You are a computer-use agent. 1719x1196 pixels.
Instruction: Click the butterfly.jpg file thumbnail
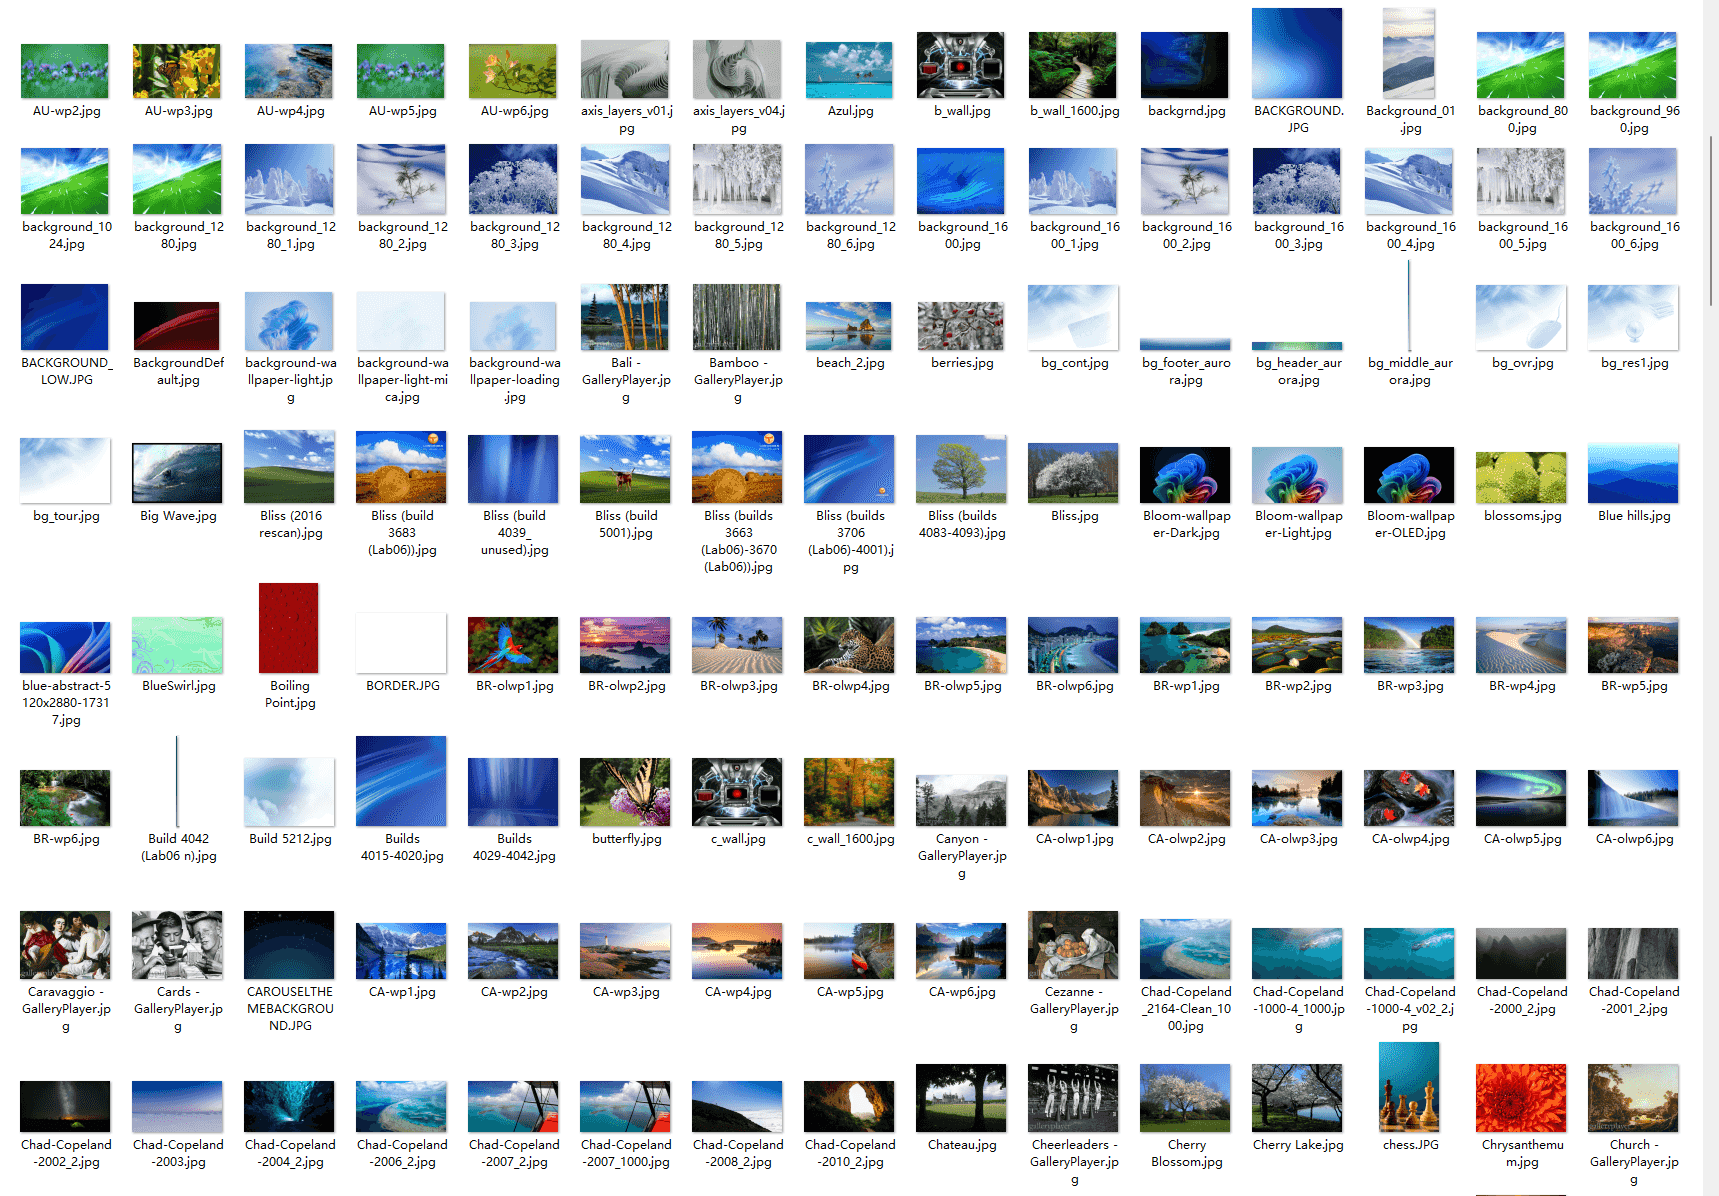(x=625, y=792)
